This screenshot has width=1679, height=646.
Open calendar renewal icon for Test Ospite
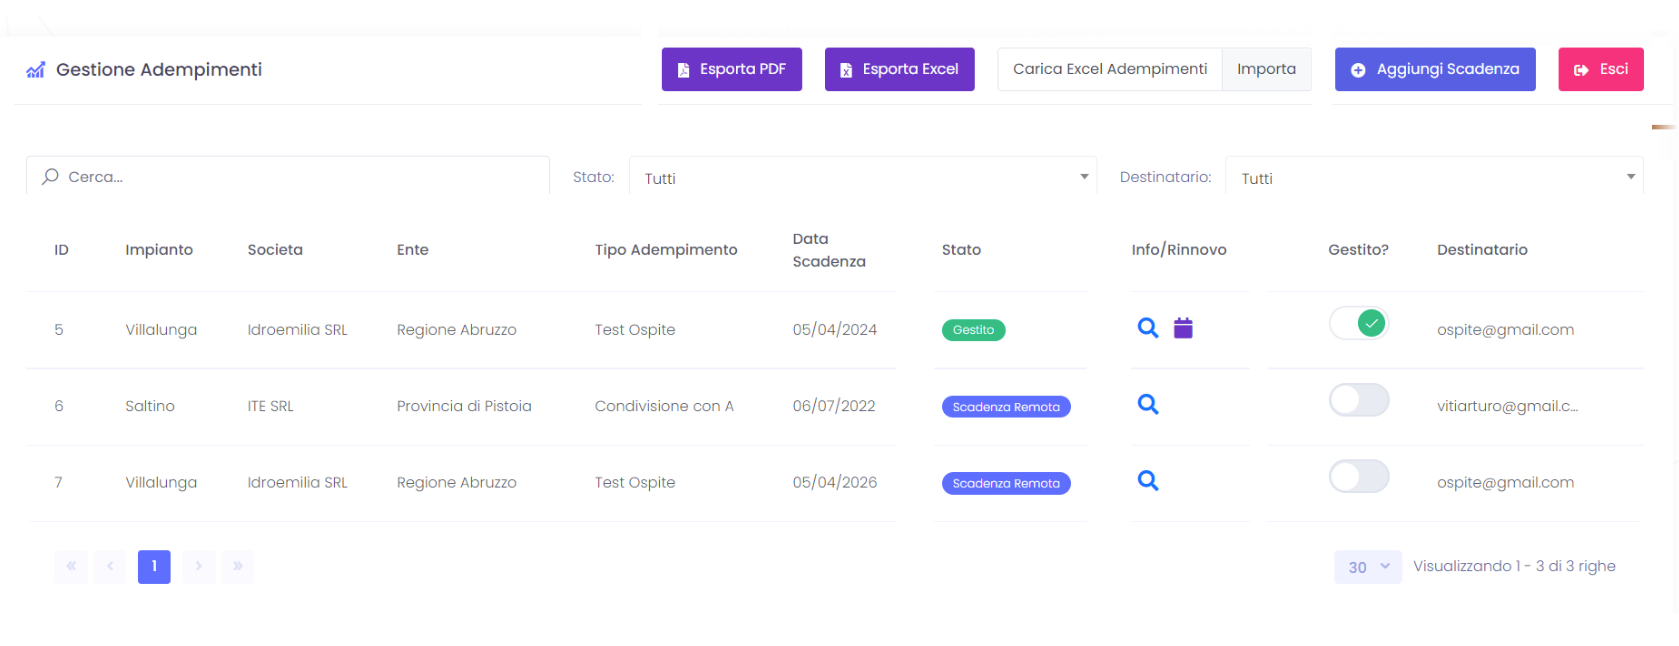click(x=1183, y=328)
